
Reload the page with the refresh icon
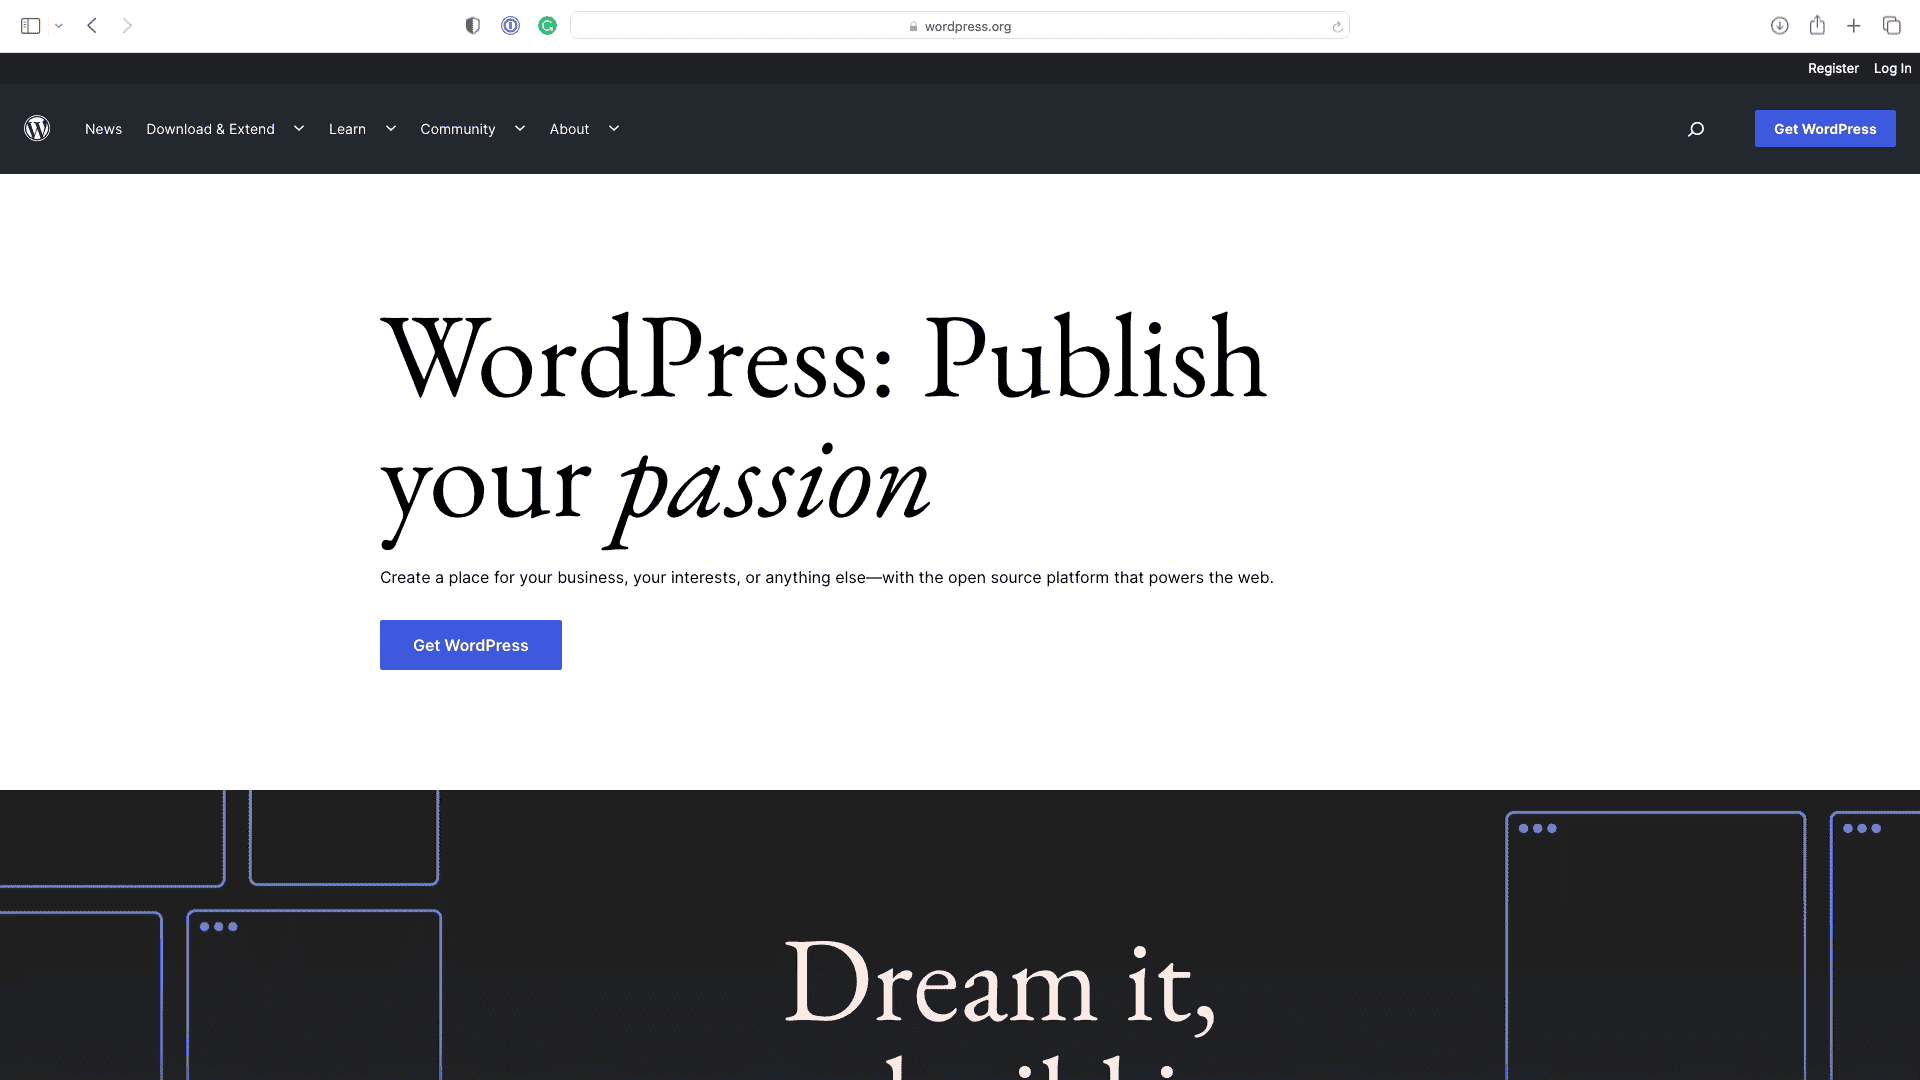[x=1337, y=27]
